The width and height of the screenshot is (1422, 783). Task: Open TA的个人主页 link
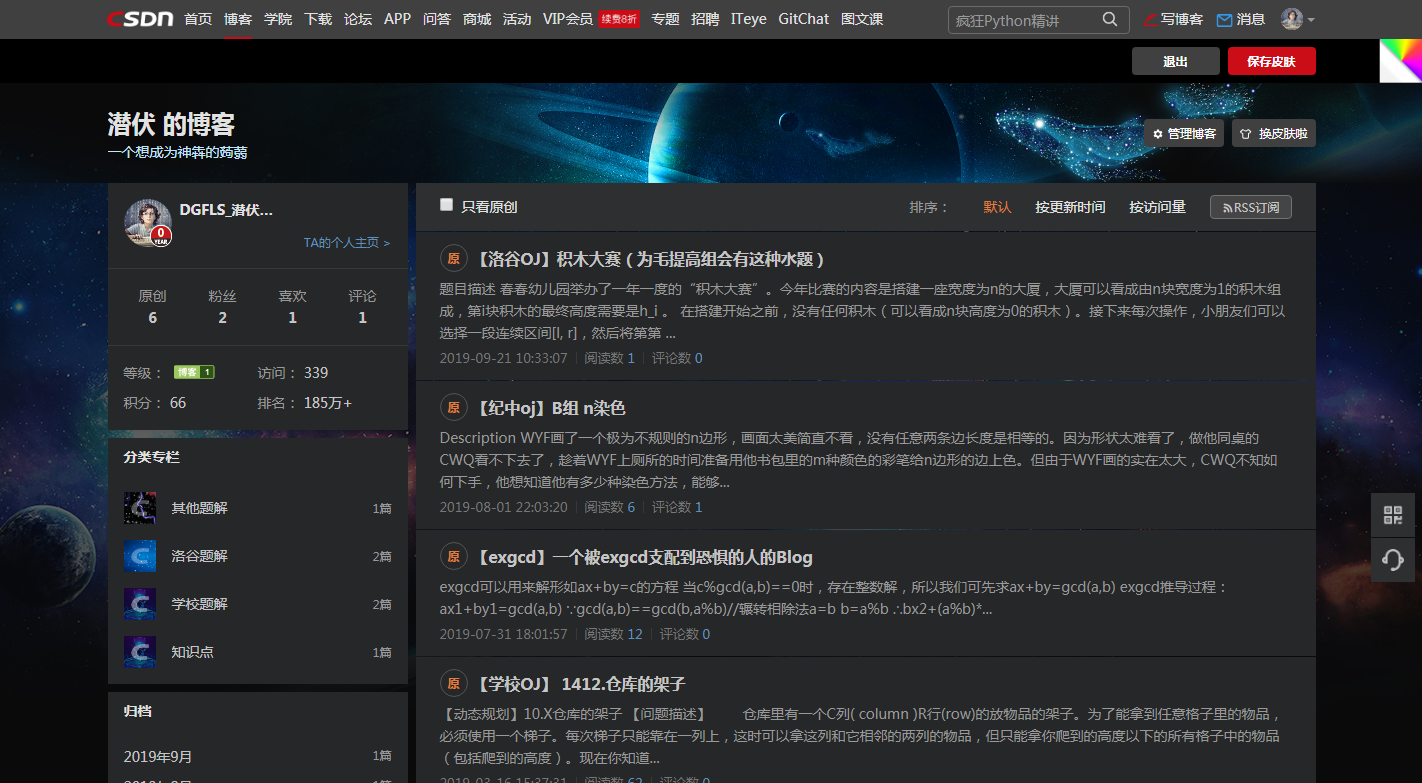pyautogui.click(x=347, y=242)
